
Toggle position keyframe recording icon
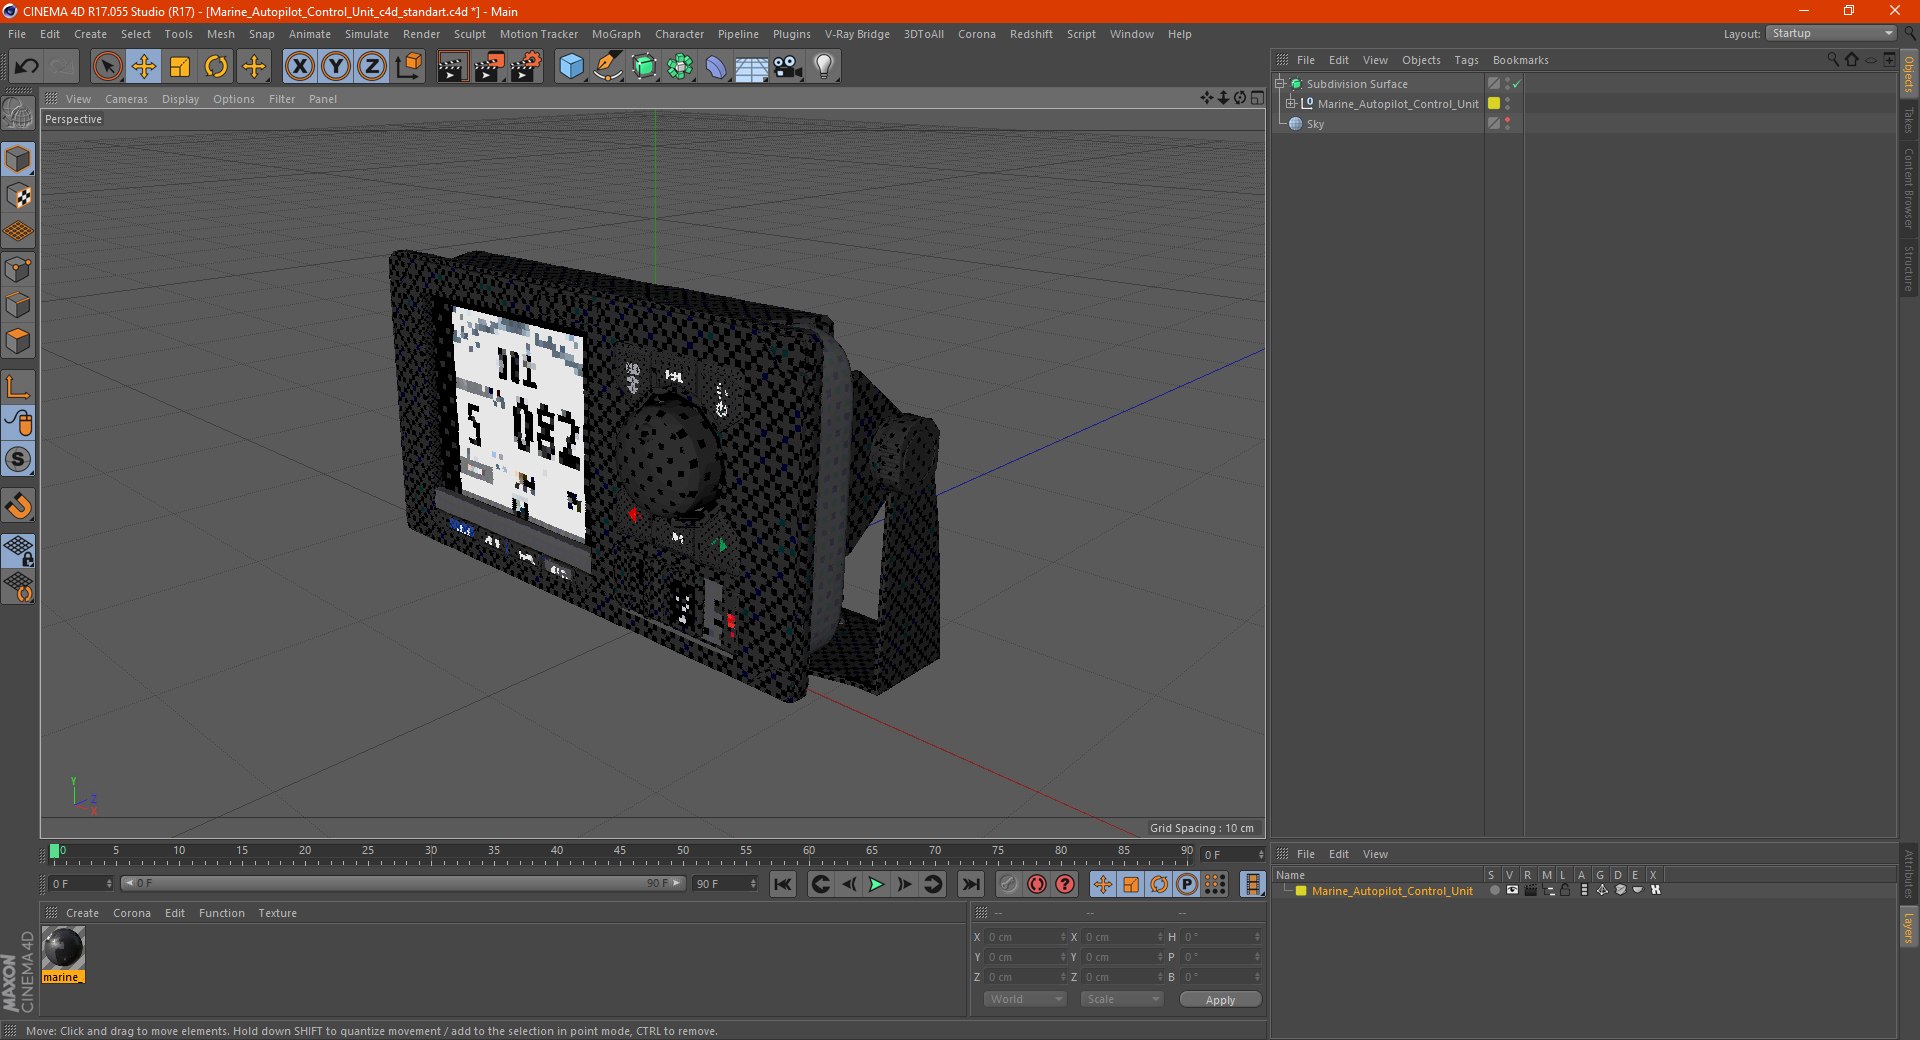1102,884
